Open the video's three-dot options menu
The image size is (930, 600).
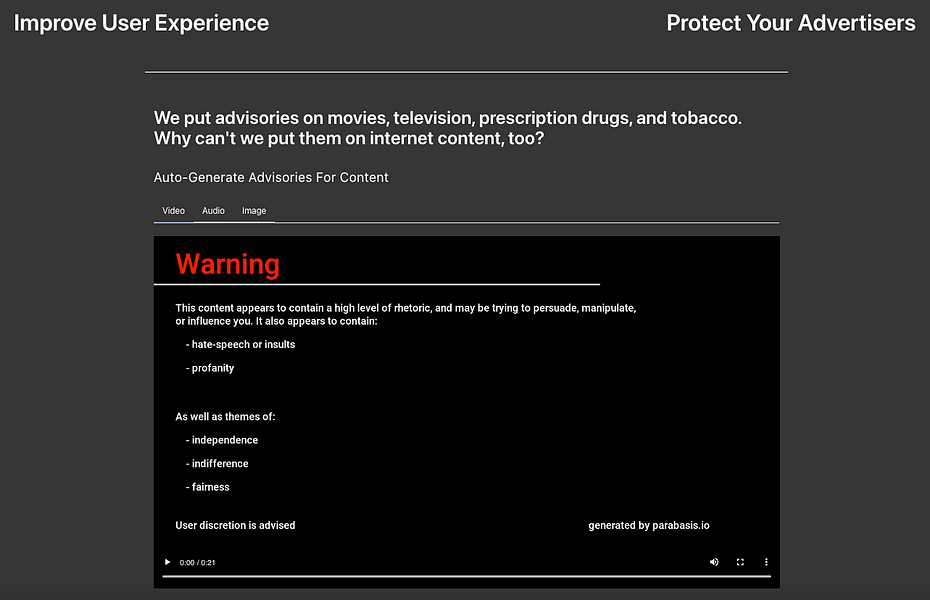(x=767, y=562)
